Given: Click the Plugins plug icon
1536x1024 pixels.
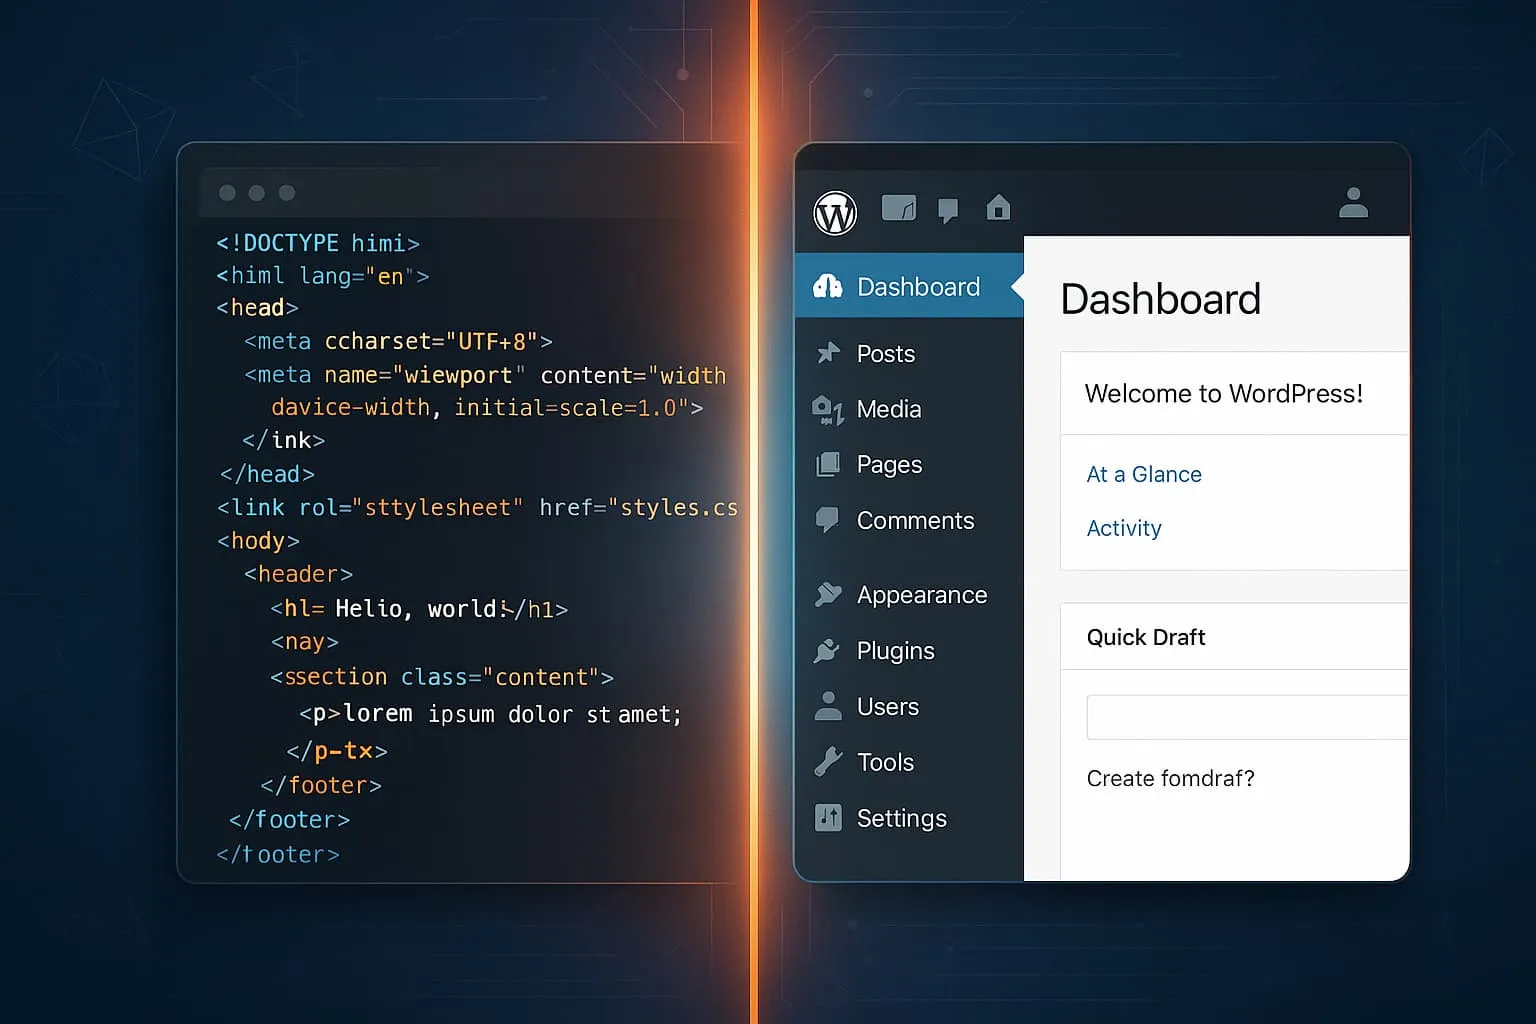Looking at the screenshot, I should pyautogui.click(x=827, y=651).
